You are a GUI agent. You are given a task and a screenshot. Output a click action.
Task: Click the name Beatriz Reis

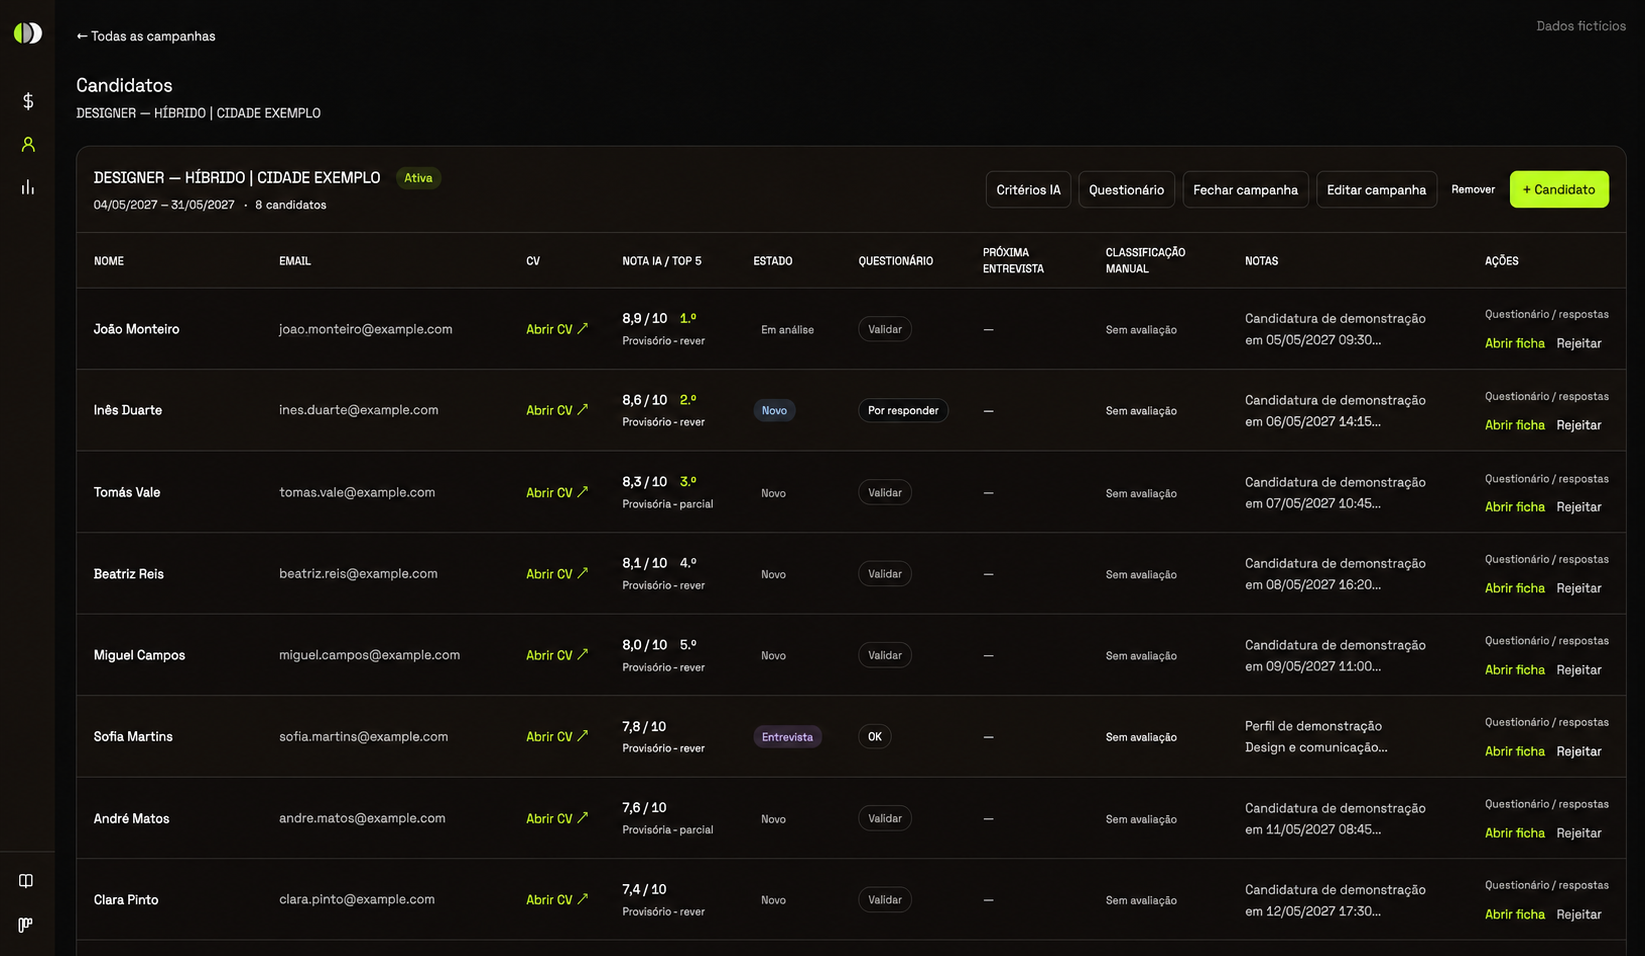pos(129,574)
